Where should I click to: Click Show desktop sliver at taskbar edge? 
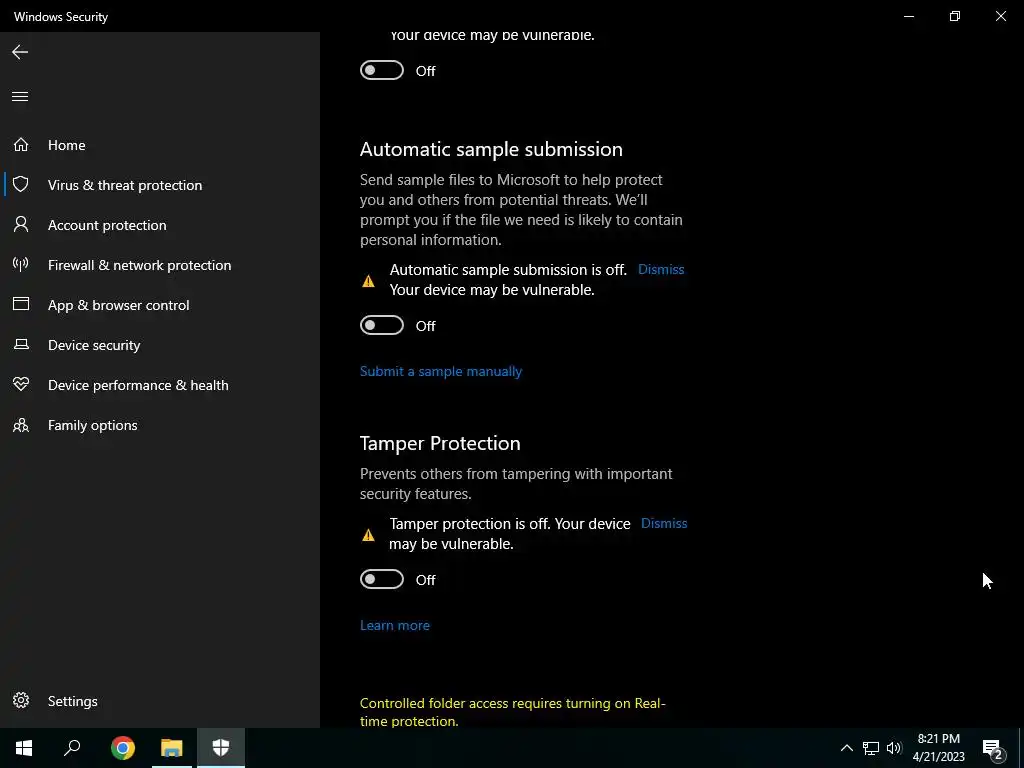point(1021,748)
